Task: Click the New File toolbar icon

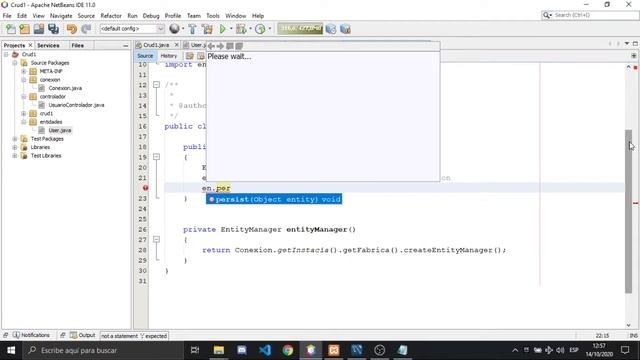Action: tap(11, 29)
